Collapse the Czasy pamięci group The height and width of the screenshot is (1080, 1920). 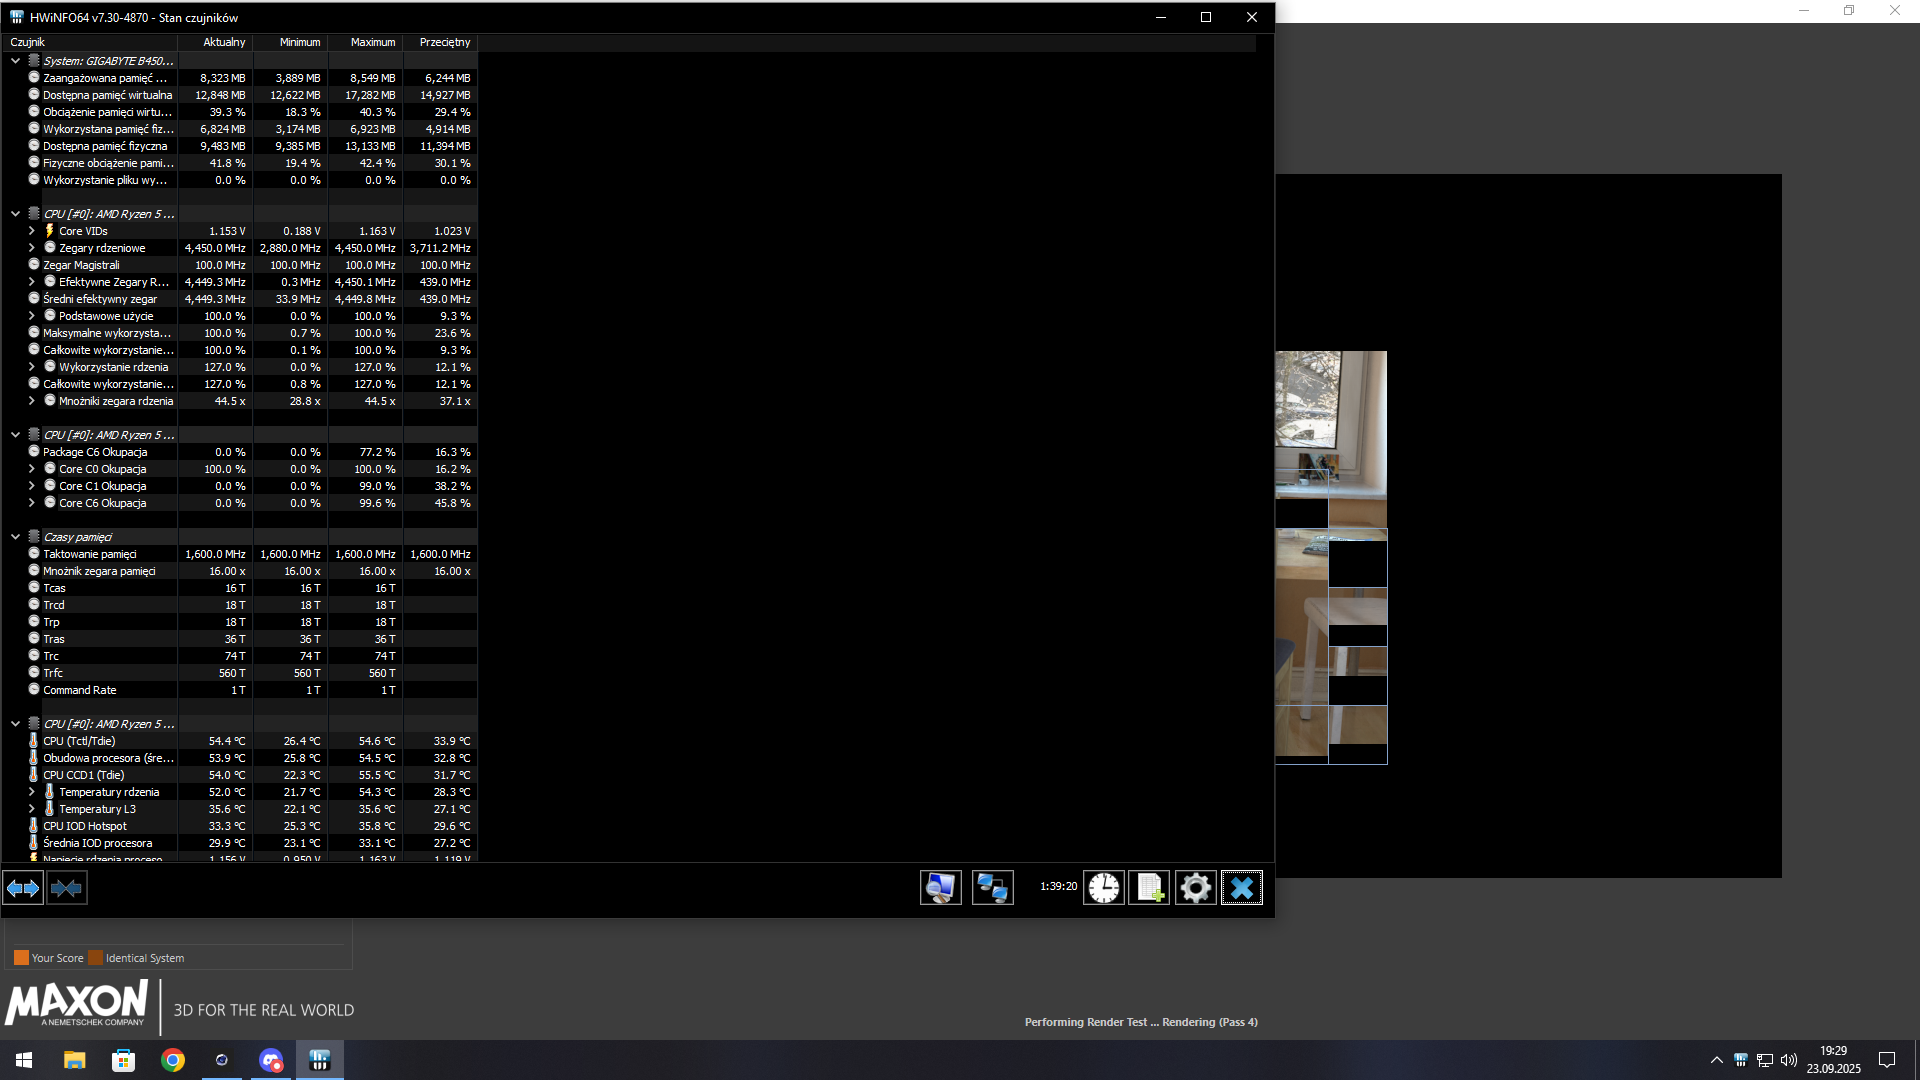15,537
